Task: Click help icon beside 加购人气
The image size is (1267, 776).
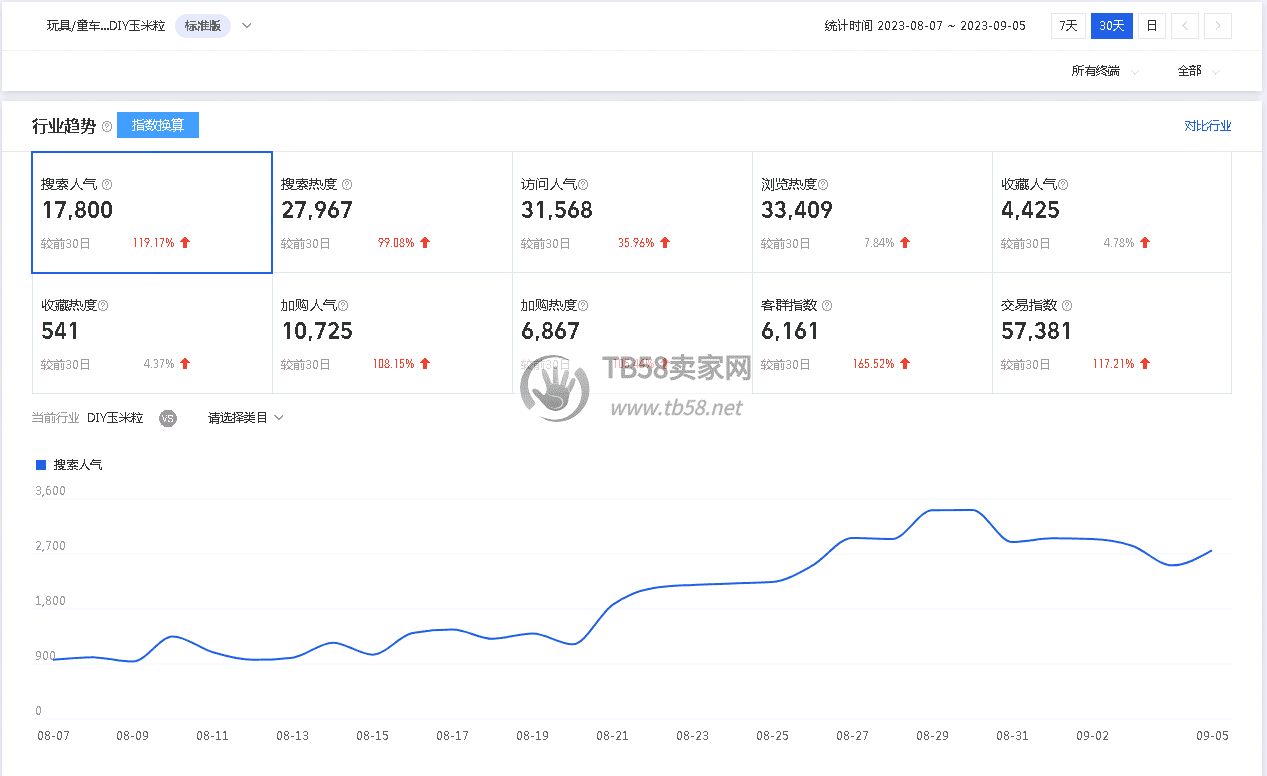Action: [343, 306]
